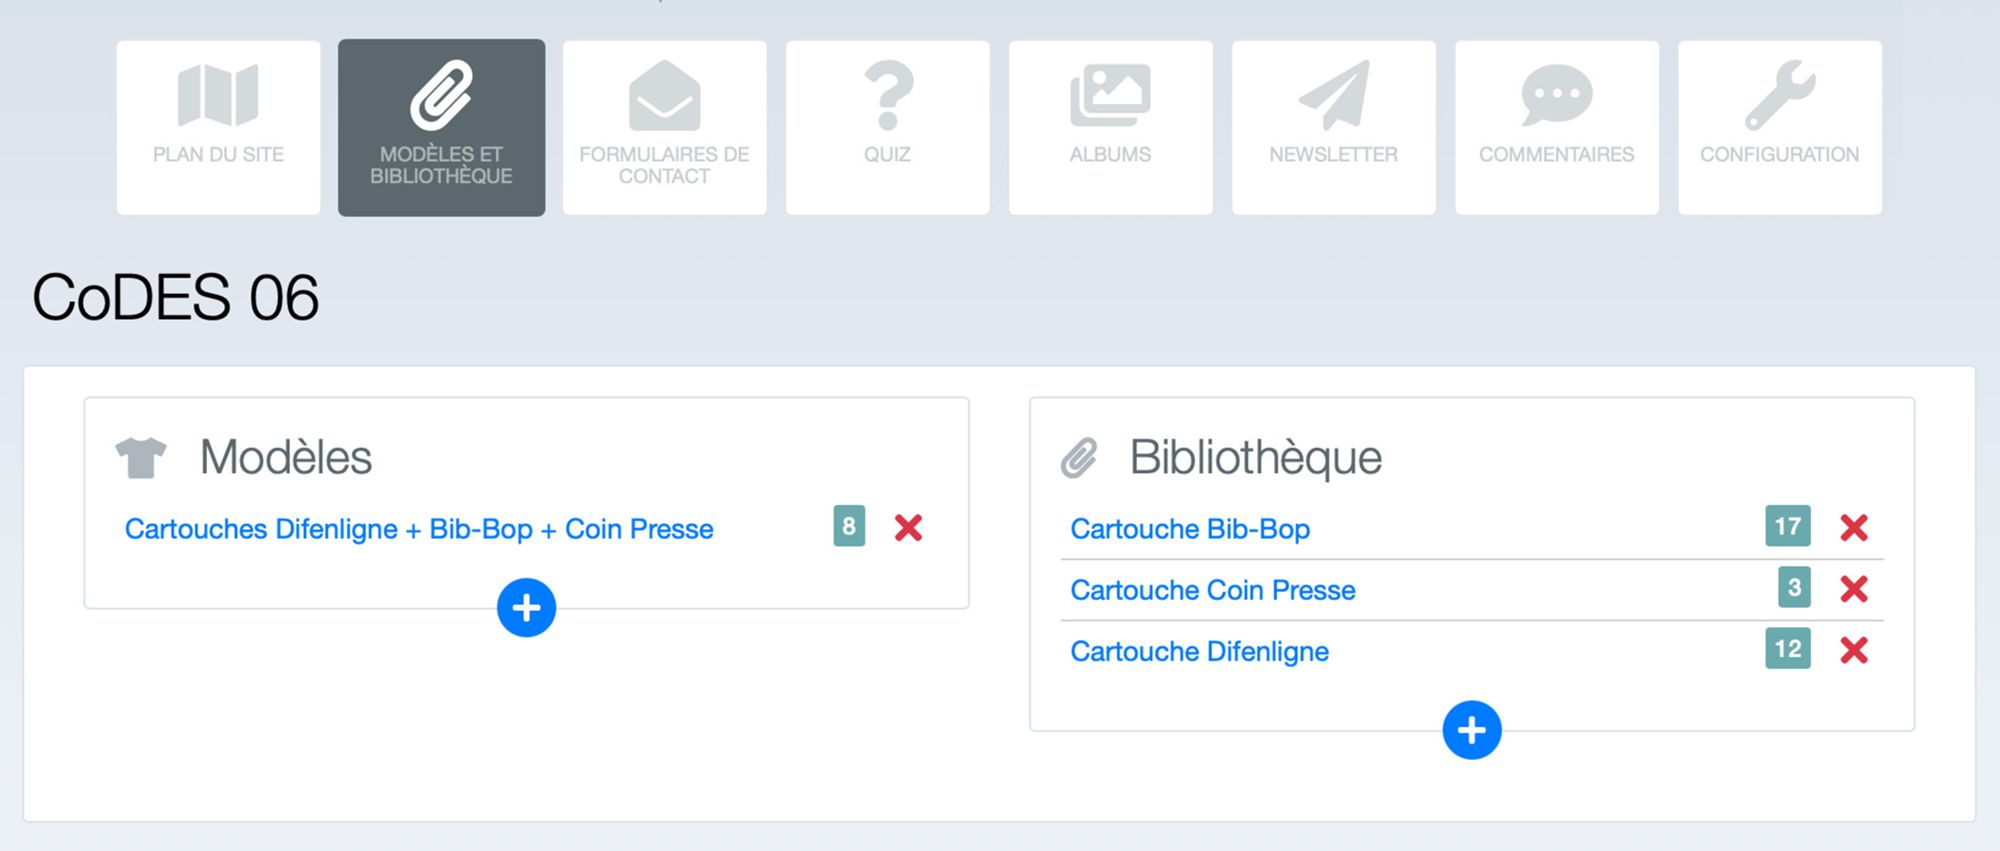Add a new Bibliothèque item with plus
2000x851 pixels.
click(1471, 730)
